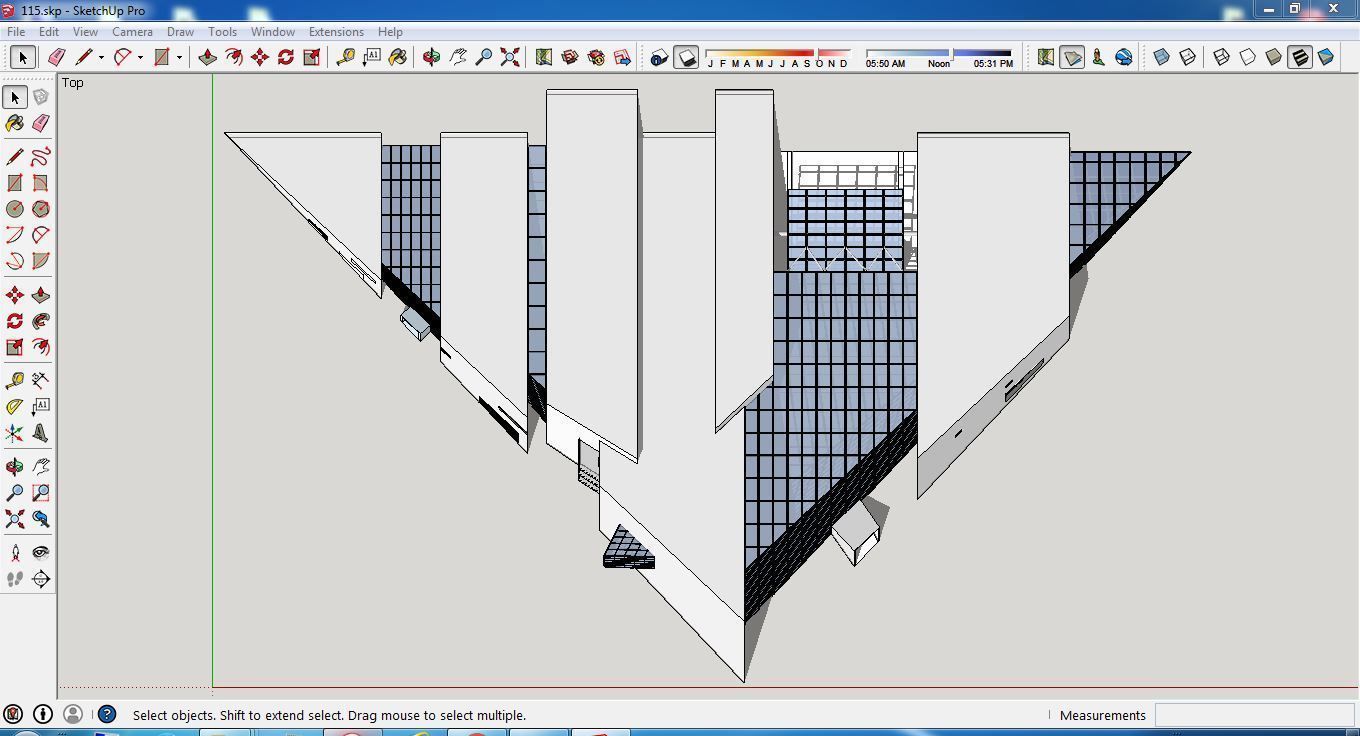Activate the Pan hand tool in top toolbar

pos(458,58)
